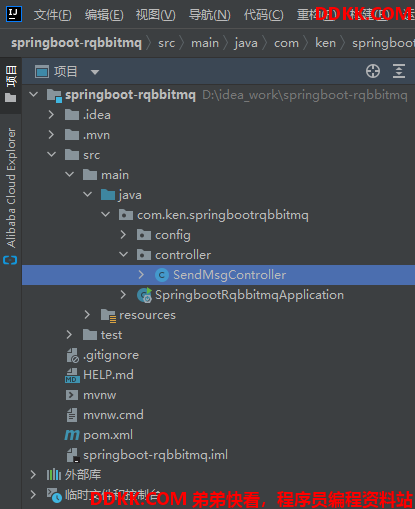Click the Maven pom.xml file icon
Viewport: 415px width, 509px height.
point(72,435)
